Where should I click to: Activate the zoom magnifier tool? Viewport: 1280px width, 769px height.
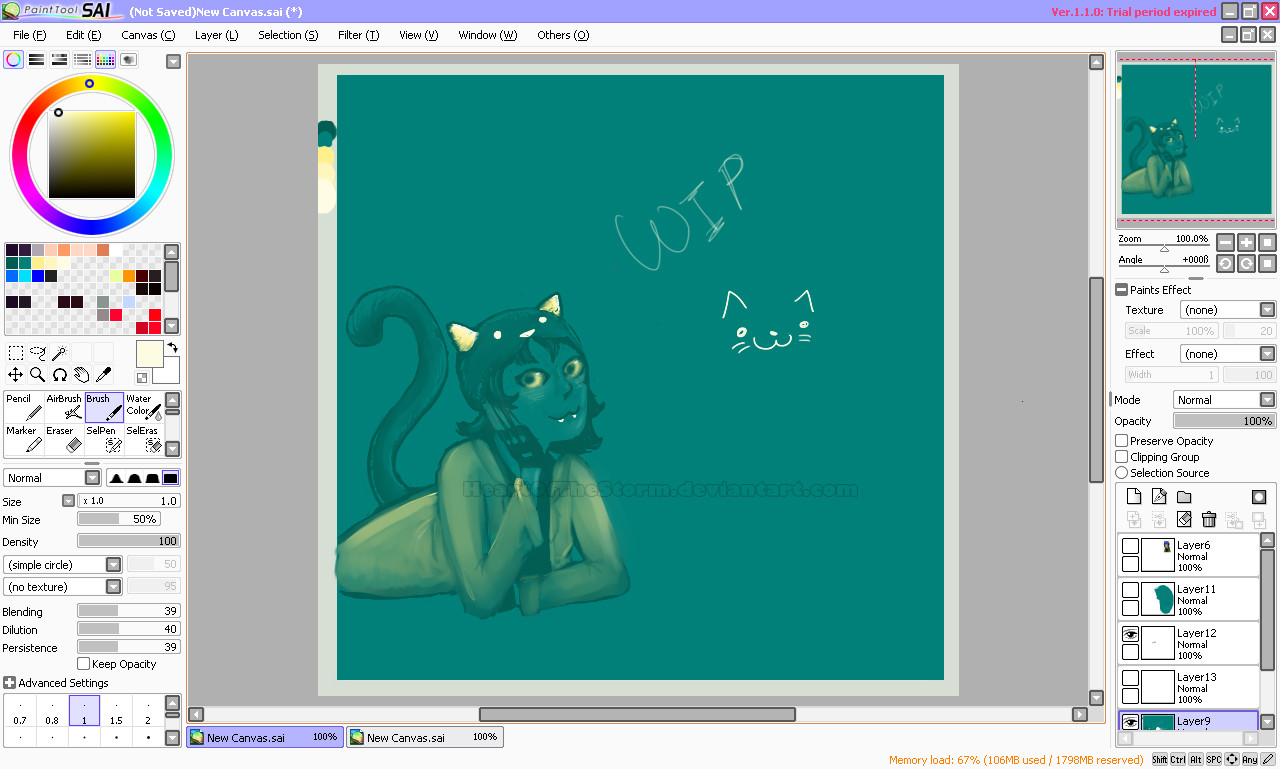[x=38, y=375]
